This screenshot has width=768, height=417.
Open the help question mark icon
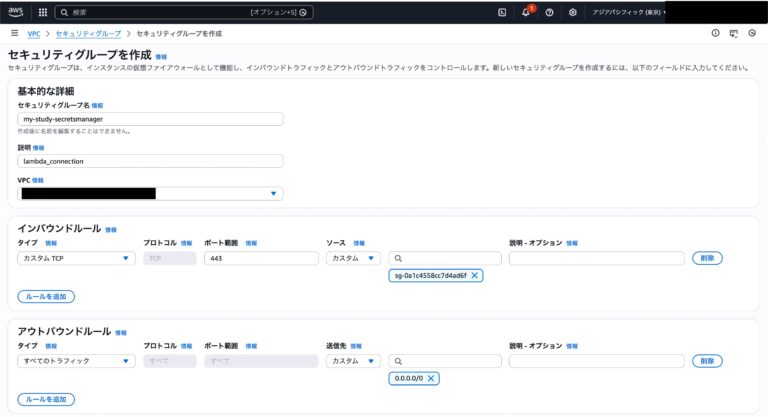pyautogui.click(x=549, y=12)
